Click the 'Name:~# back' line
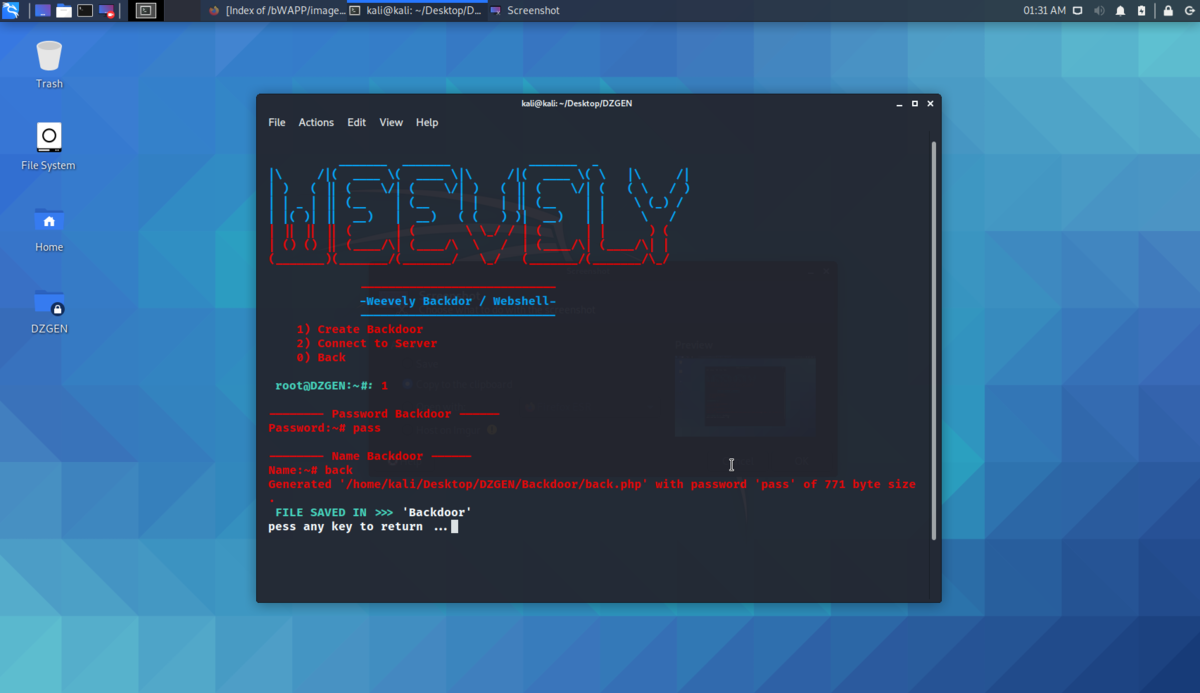This screenshot has width=1200, height=693. pos(310,470)
